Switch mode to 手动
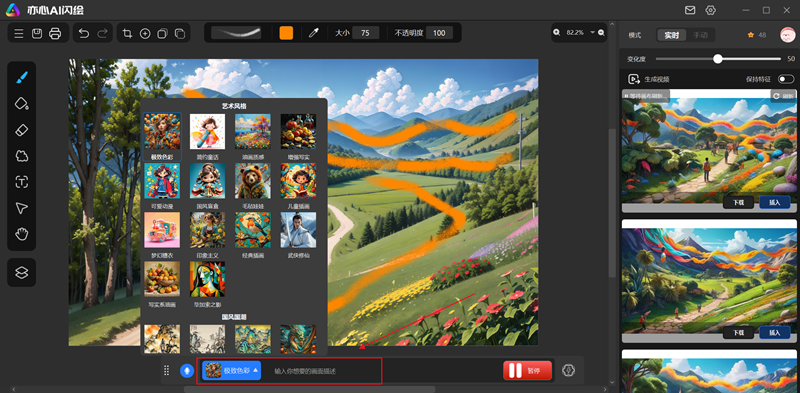 coord(700,35)
